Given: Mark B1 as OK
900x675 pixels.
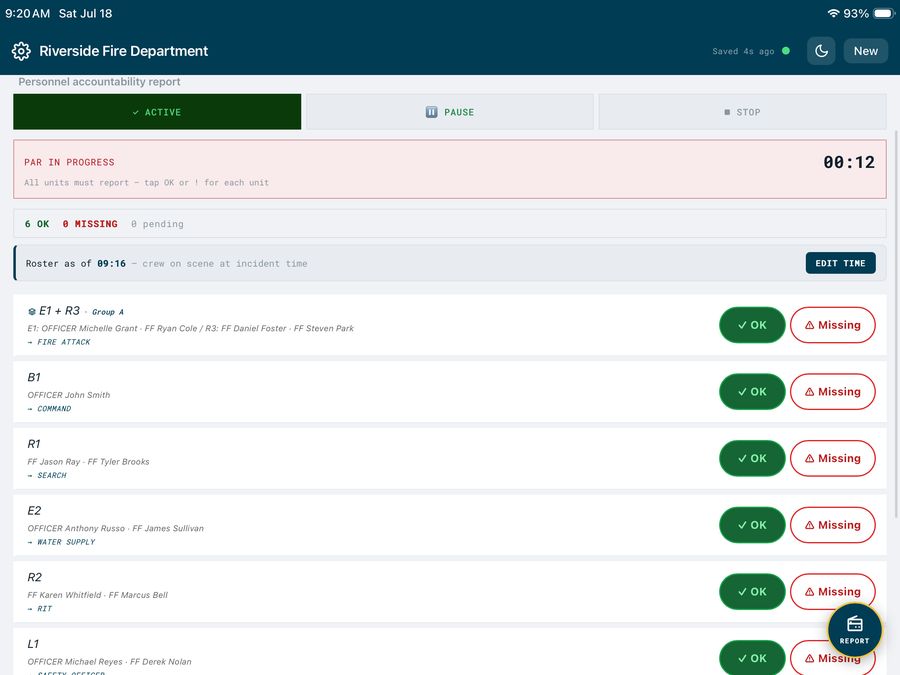Looking at the screenshot, I should coord(752,391).
